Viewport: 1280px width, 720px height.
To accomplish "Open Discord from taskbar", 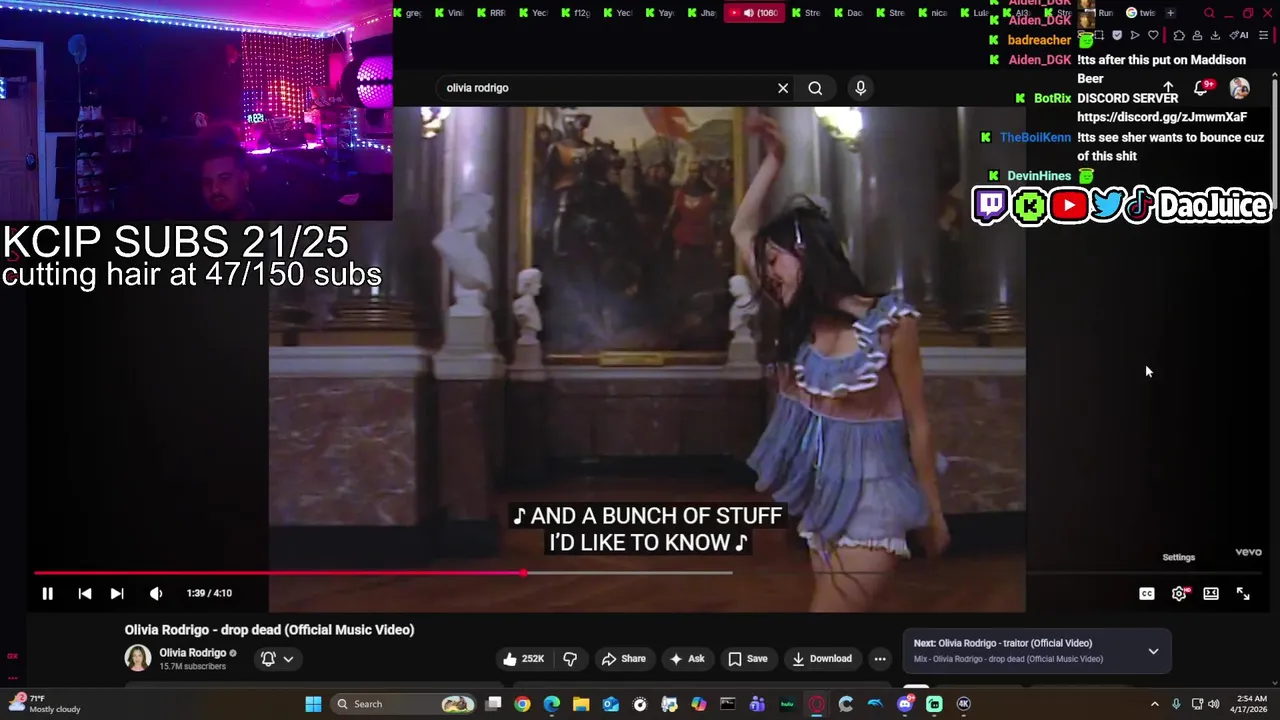I will pyautogui.click(x=905, y=704).
